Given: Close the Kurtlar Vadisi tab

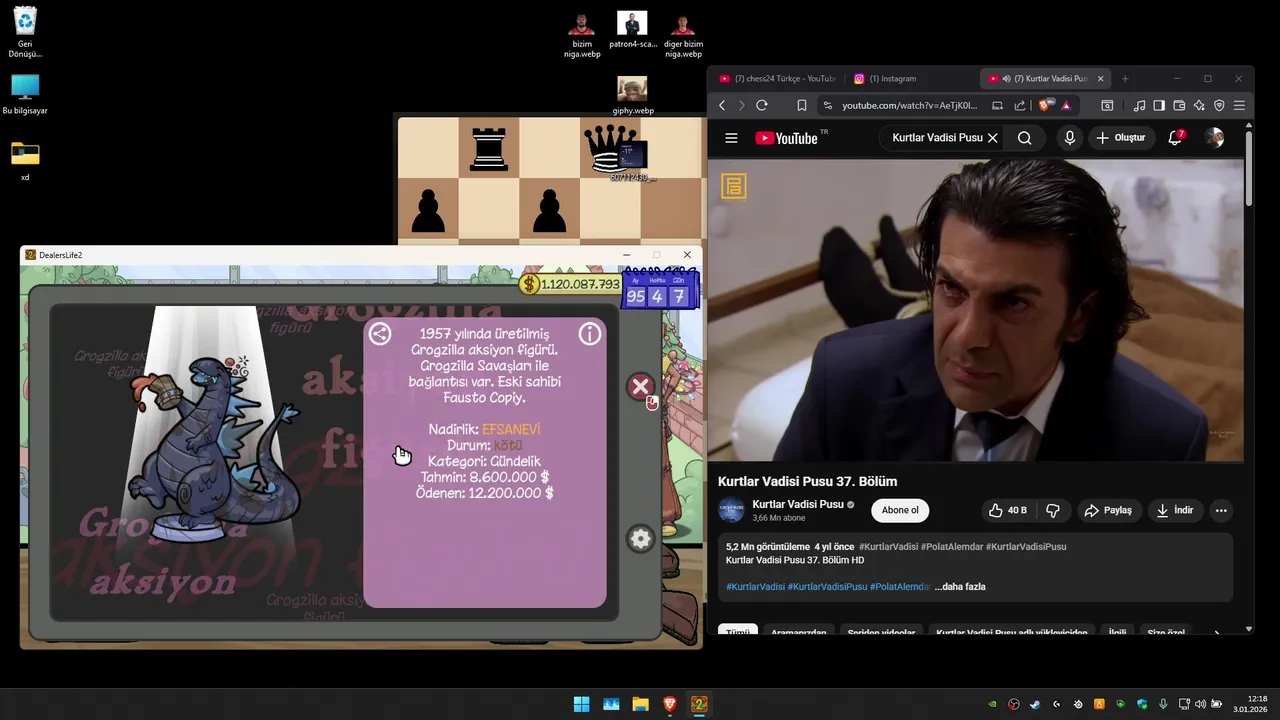Looking at the screenshot, I should pyautogui.click(x=1101, y=78).
